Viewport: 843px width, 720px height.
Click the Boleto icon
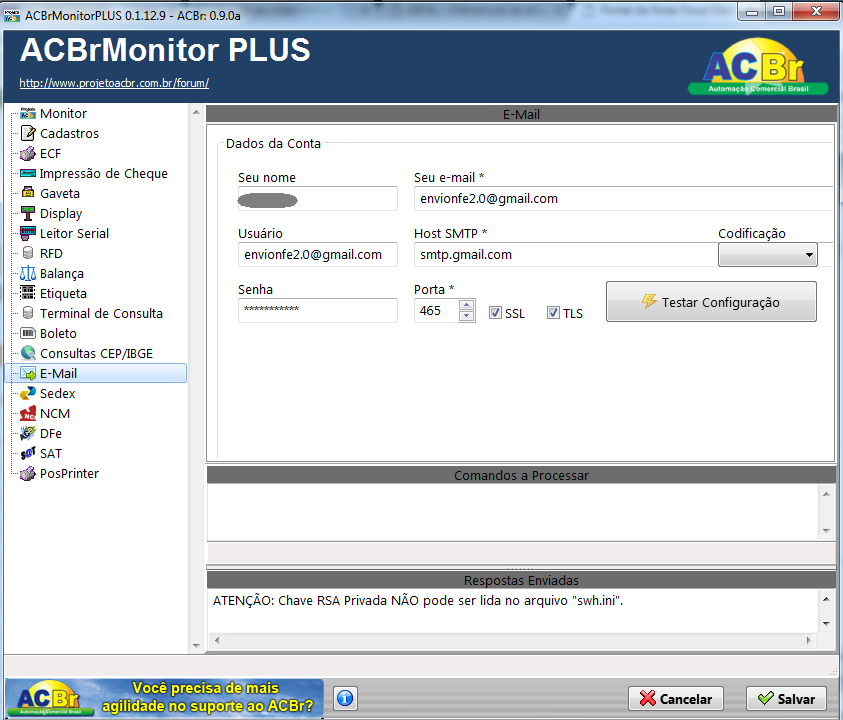(28, 333)
